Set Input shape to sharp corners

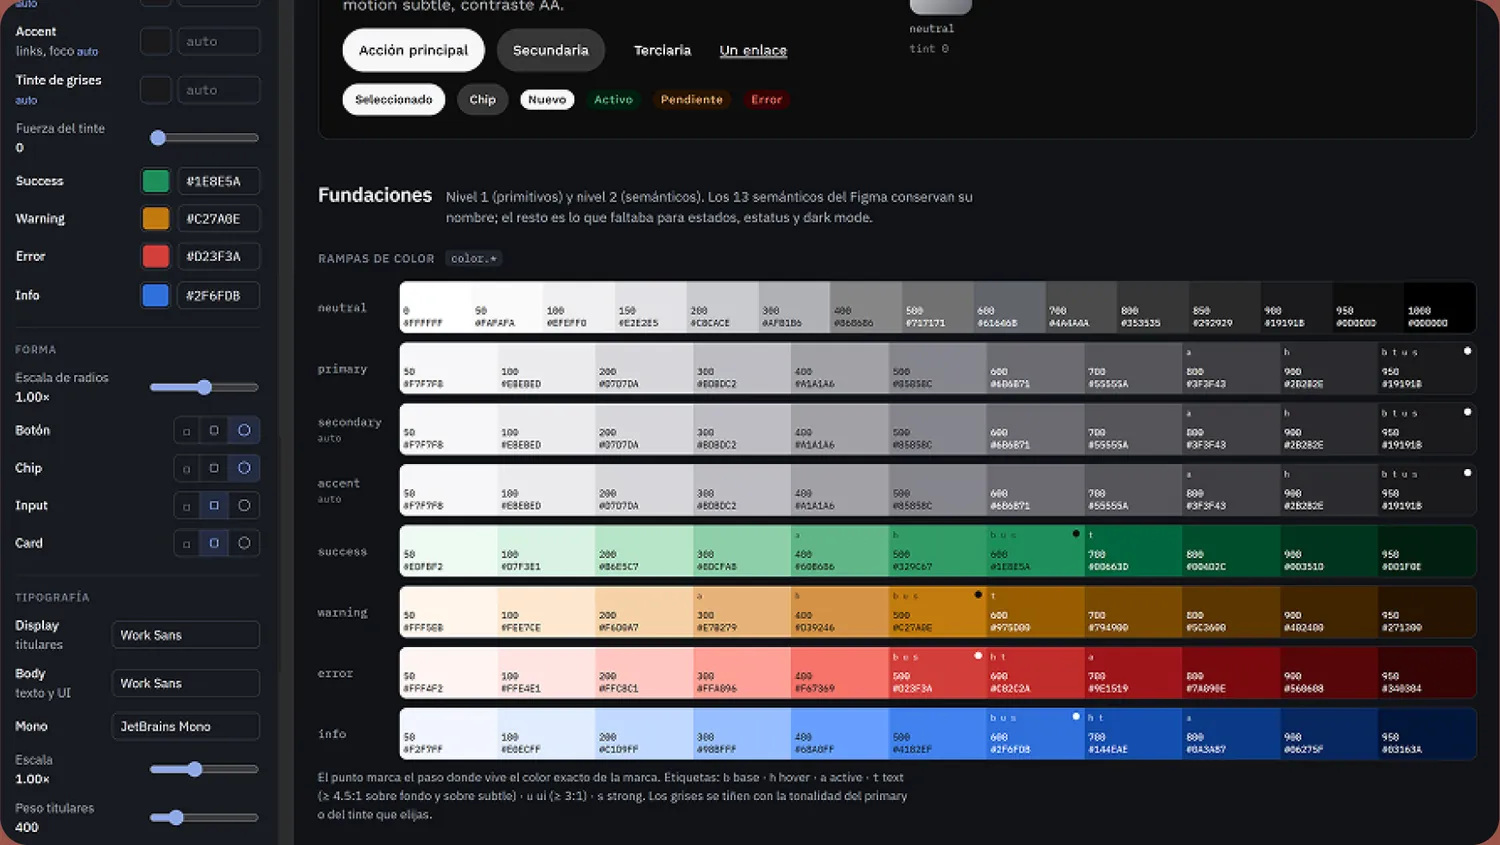tap(186, 506)
